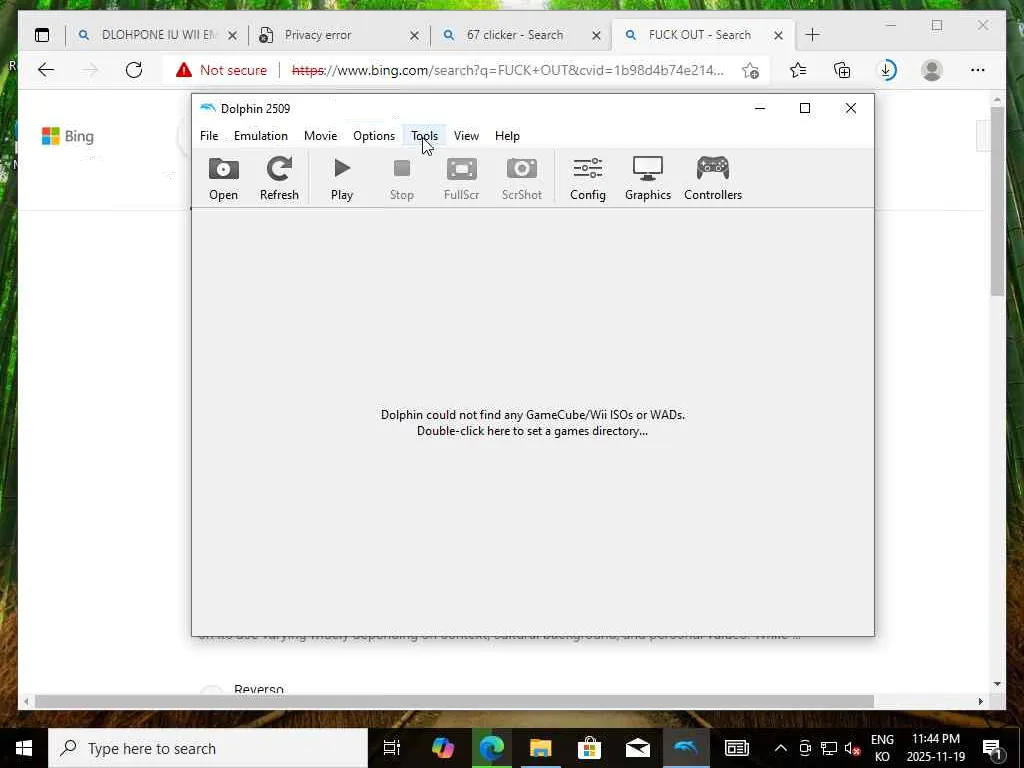This screenshot has height=768, width=1024.
Task: Click the browser horizontal scrollbar
Action: coord(455,701)
